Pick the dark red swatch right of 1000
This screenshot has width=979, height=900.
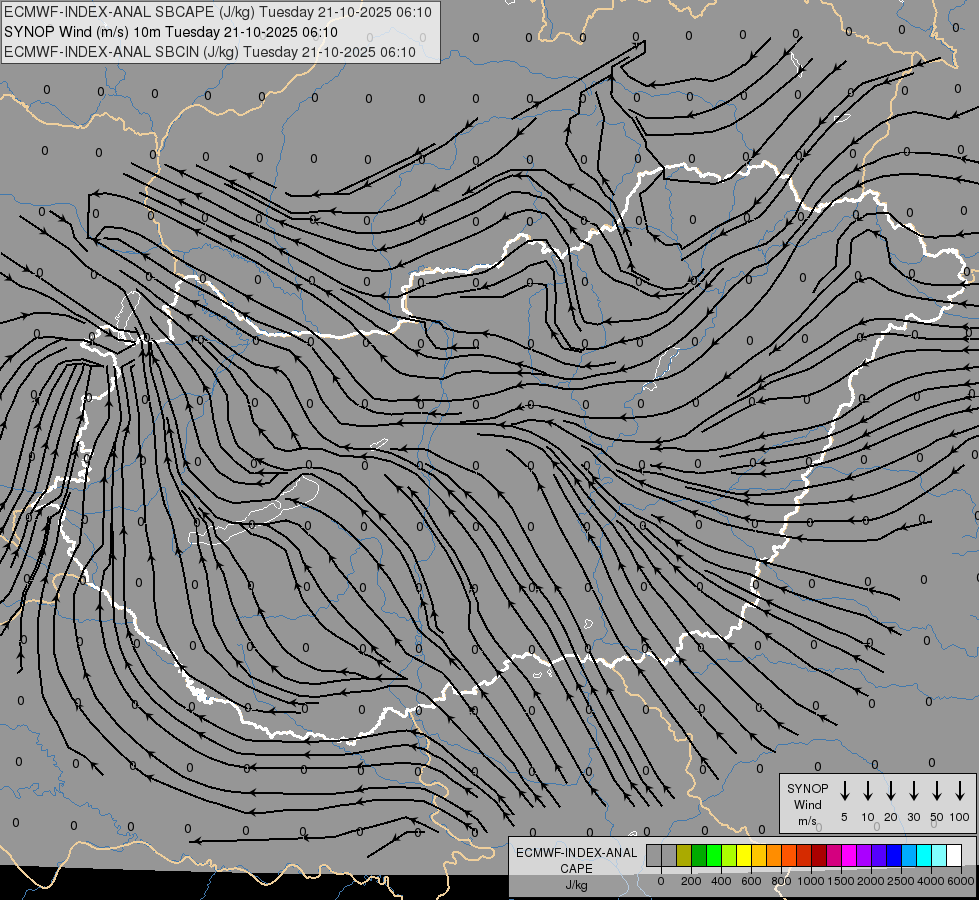point(819,855)
